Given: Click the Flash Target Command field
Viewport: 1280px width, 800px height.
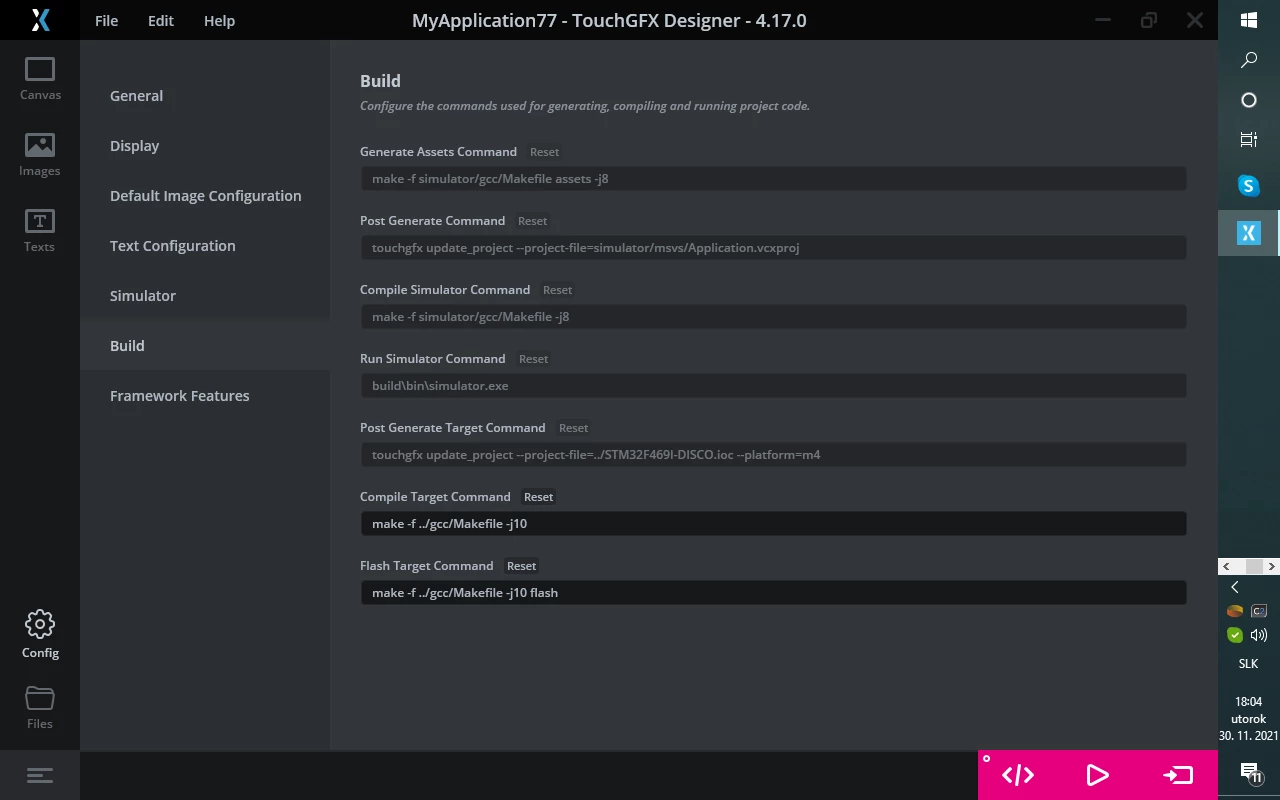Looking at the screenshot, I should (x=773, y=593).
